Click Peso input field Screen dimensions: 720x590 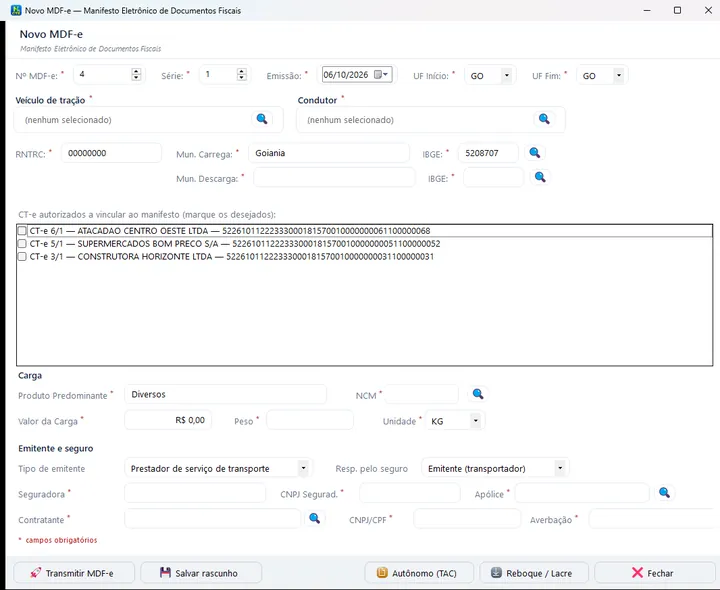(310, 420)
